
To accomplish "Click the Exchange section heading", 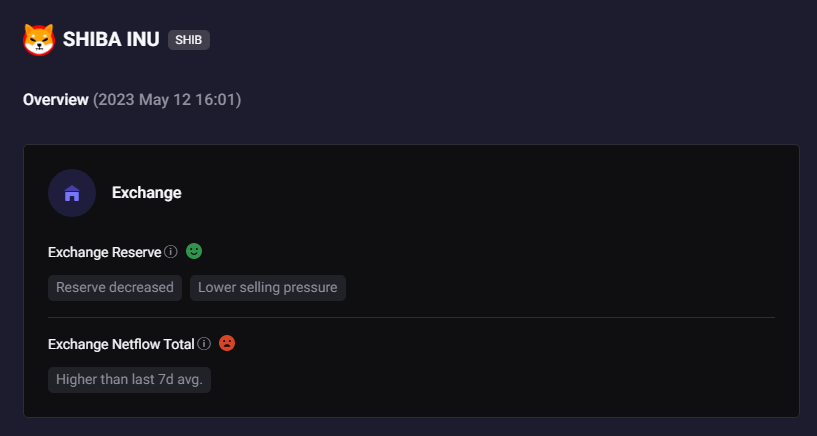I will coord(146,193).
